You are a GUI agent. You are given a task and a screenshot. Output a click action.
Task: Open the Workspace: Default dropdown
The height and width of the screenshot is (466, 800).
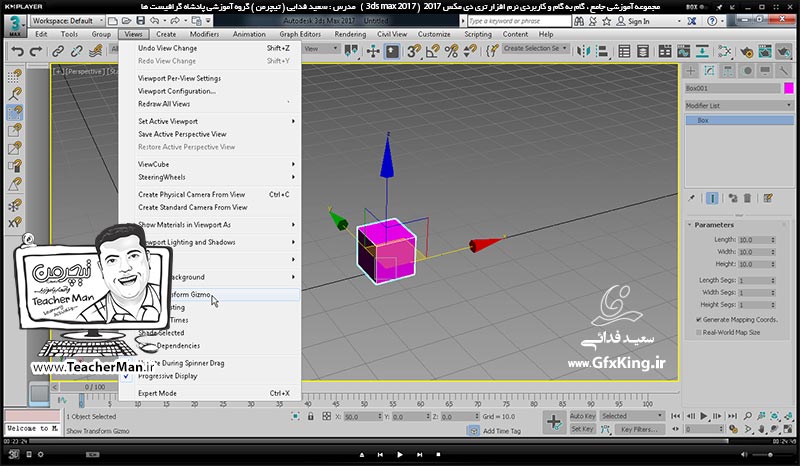(67, 21)
